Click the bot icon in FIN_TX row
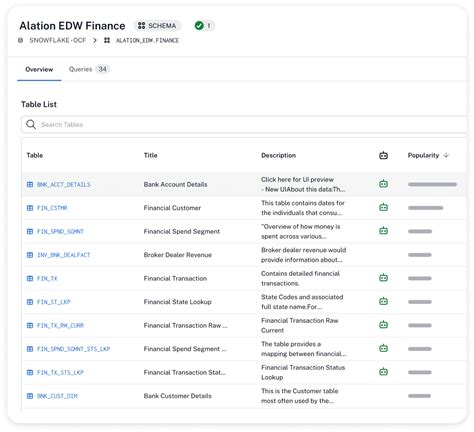 point(383,278)
